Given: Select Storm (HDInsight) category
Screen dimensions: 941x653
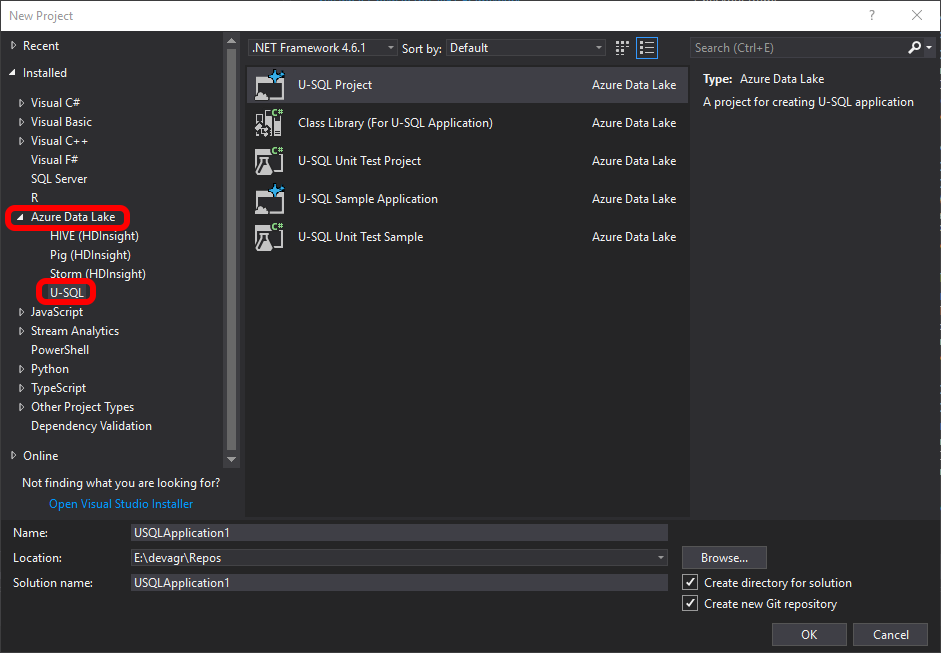Looking at the screenshot, I should (98, 274).
